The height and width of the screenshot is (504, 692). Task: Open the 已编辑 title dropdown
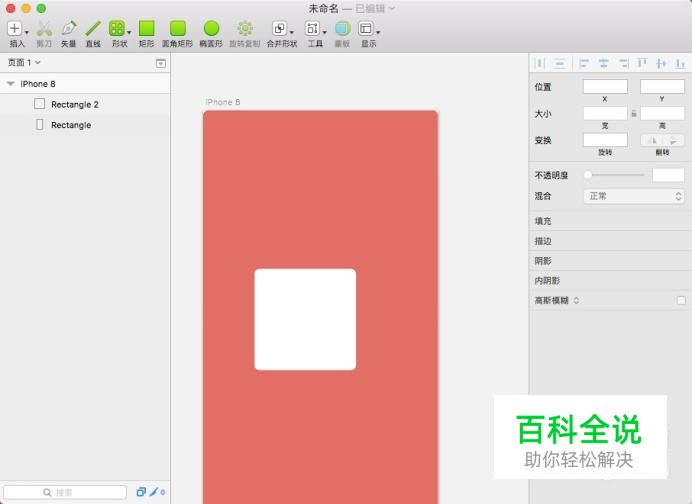tap(375, 8)
